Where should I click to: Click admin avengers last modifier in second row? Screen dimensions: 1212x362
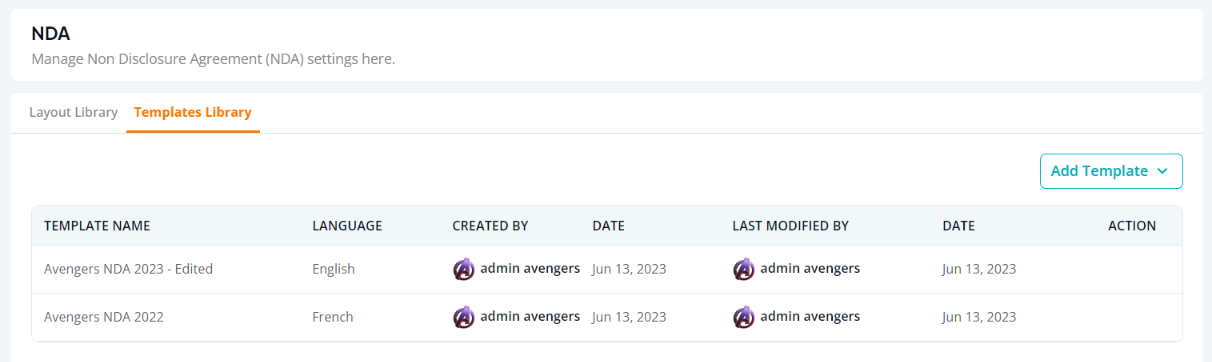tap(810, 316)
